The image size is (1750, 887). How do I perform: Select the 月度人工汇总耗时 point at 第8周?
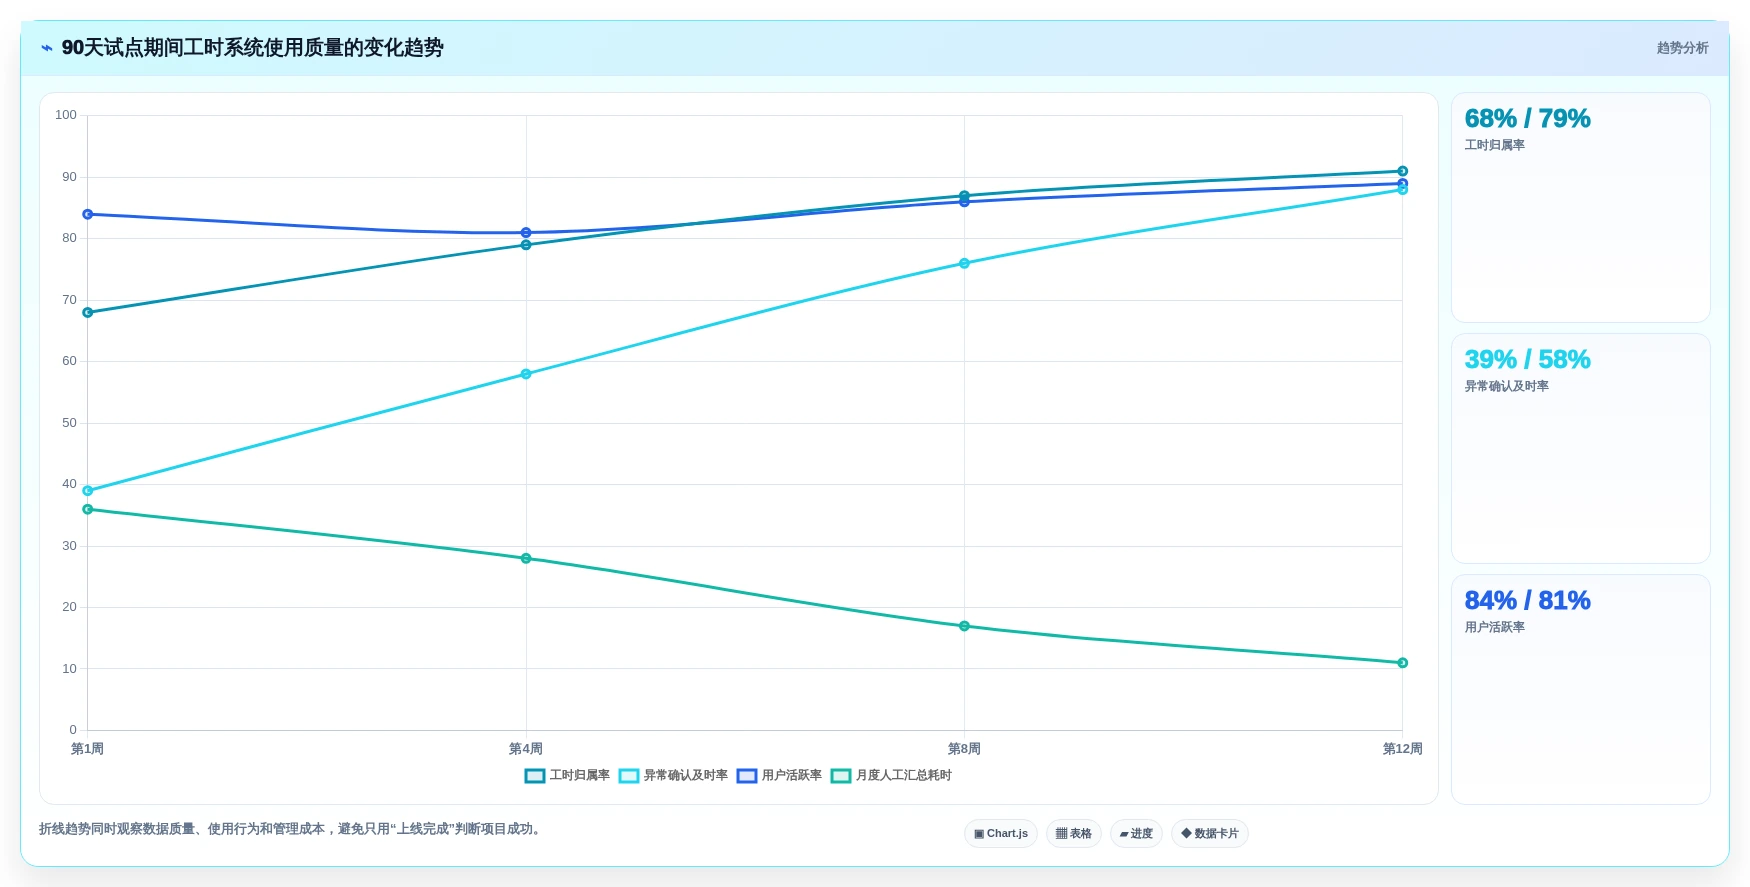pyautogui.click(x=964, y=626)
